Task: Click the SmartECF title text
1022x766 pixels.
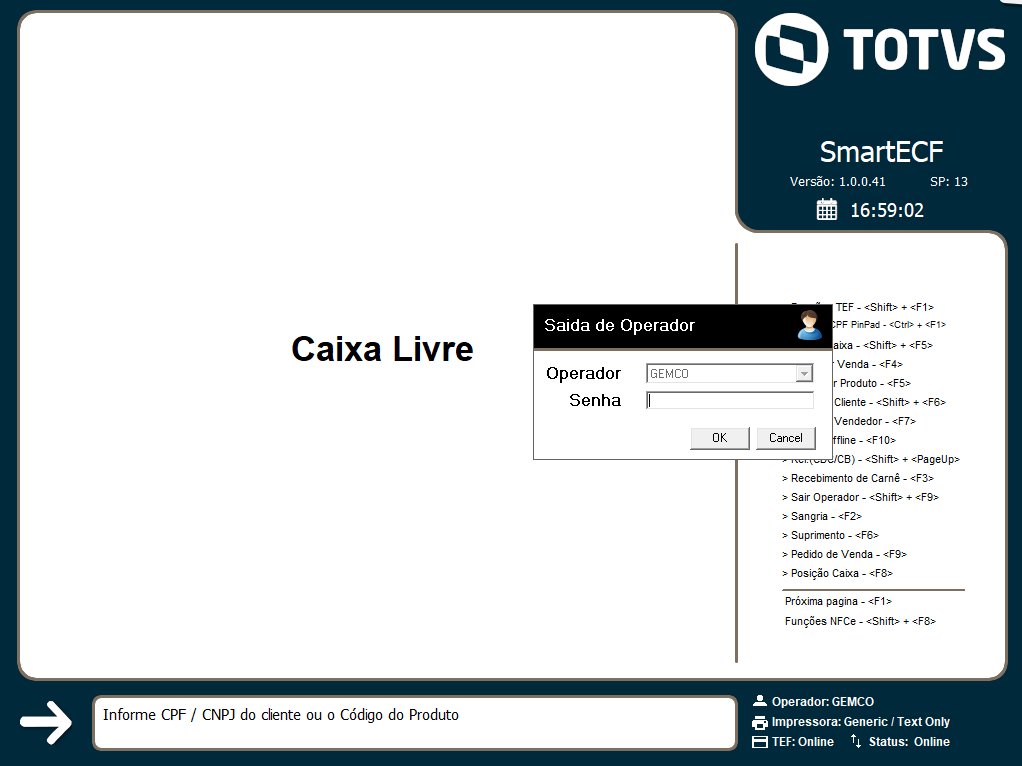Action: (881, 152)
